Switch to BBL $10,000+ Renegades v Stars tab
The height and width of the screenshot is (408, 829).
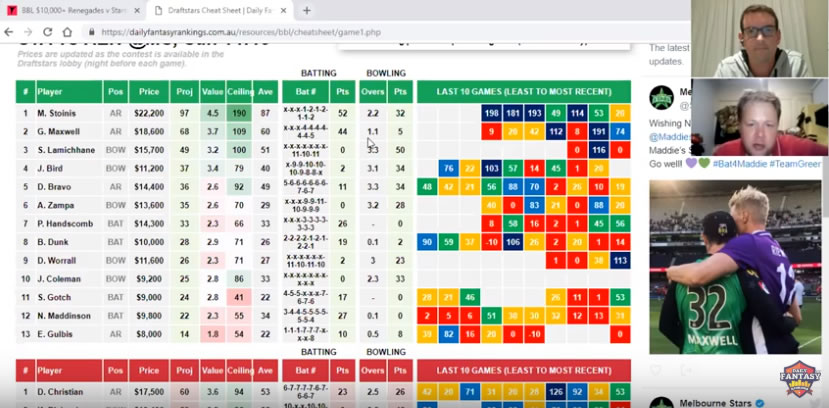coord(74,11)
